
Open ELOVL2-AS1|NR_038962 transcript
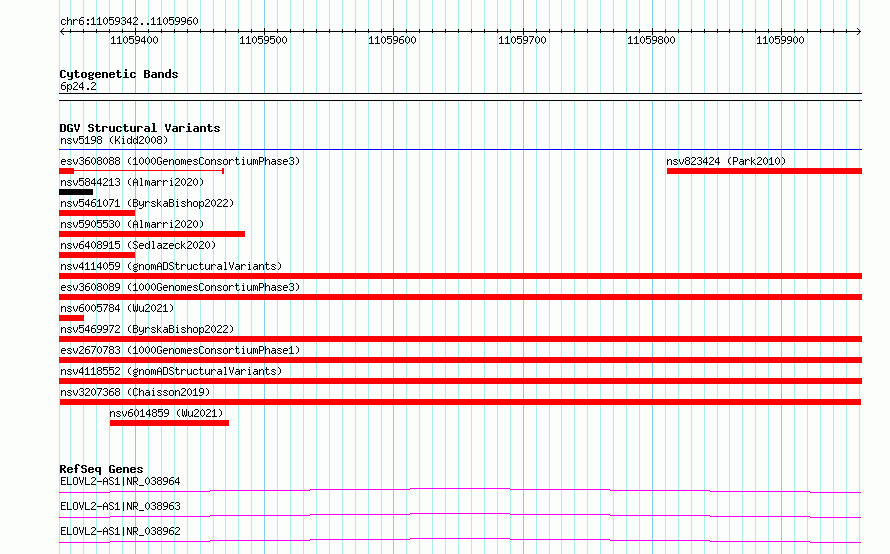pyautogui.click(x=120, y=531)
